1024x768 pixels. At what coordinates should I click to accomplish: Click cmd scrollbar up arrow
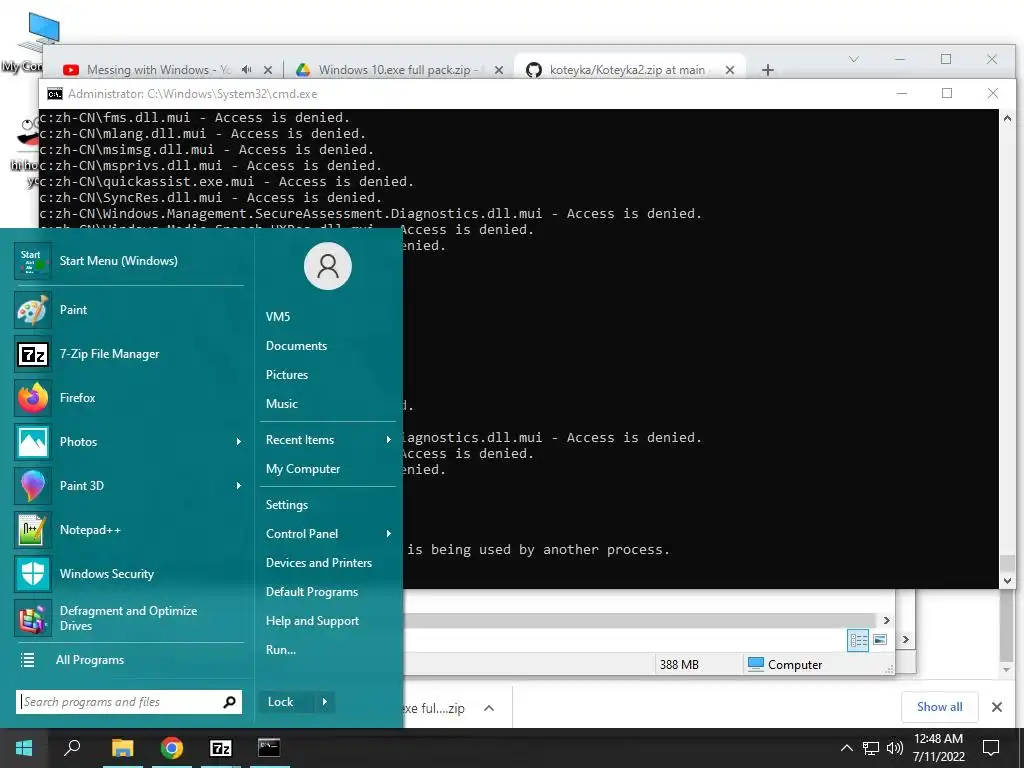click(1007, 119)
